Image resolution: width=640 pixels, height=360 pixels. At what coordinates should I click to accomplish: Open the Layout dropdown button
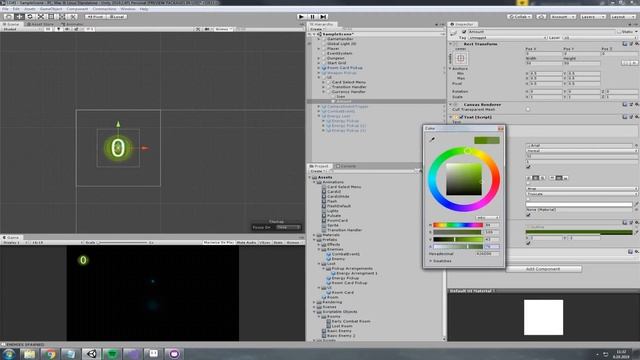coord(623,17)
